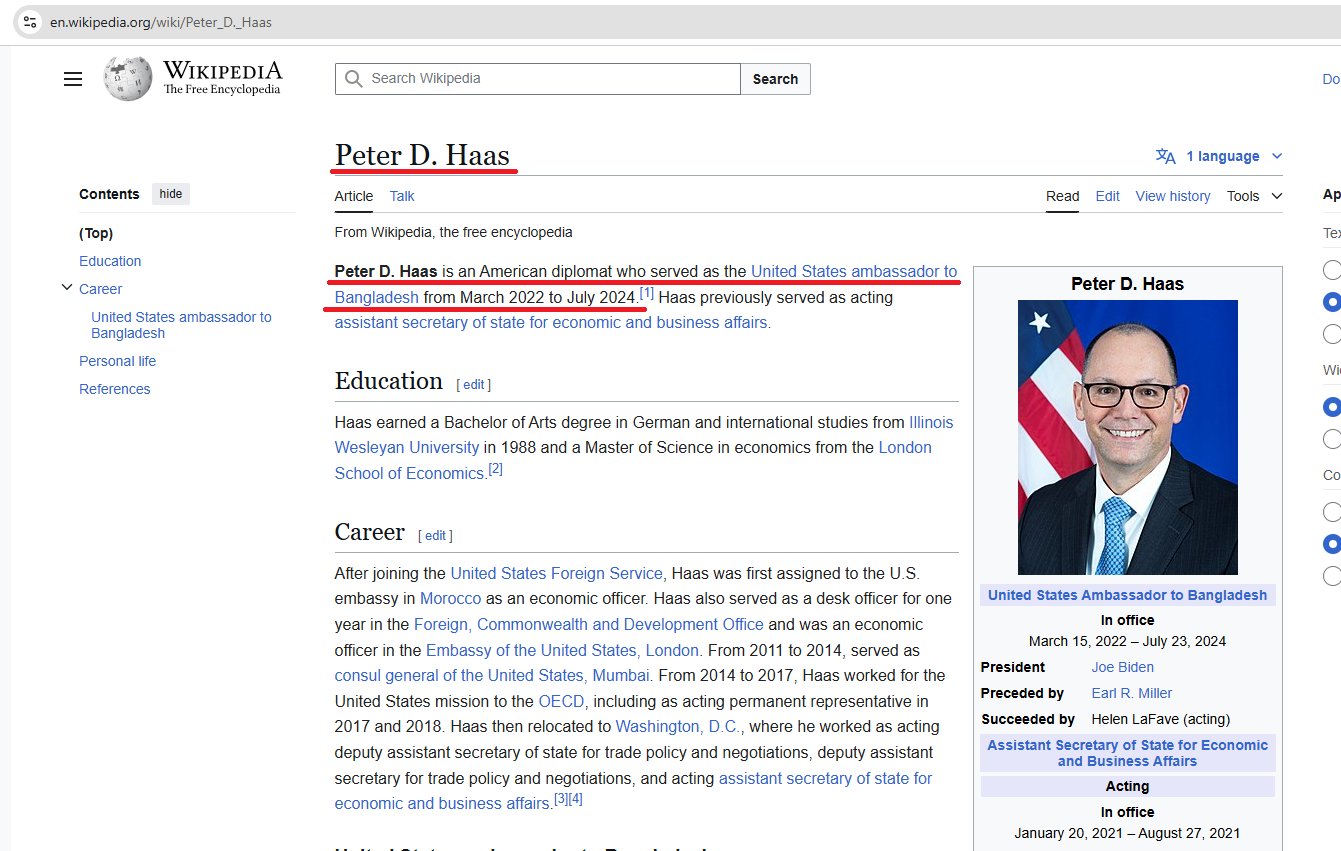Click Peter D. Haas infobox portrait photo
The width and height of the screenshot is (1341, 851).
1127,437
